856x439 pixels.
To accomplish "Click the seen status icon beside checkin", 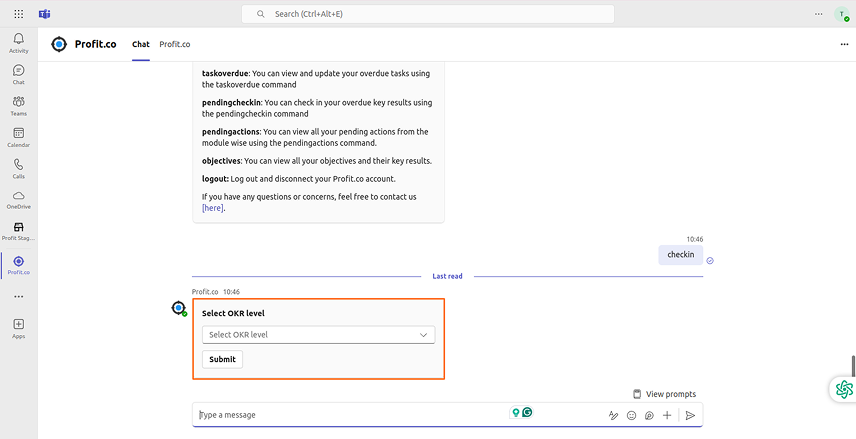I will (x=710, y=260).
